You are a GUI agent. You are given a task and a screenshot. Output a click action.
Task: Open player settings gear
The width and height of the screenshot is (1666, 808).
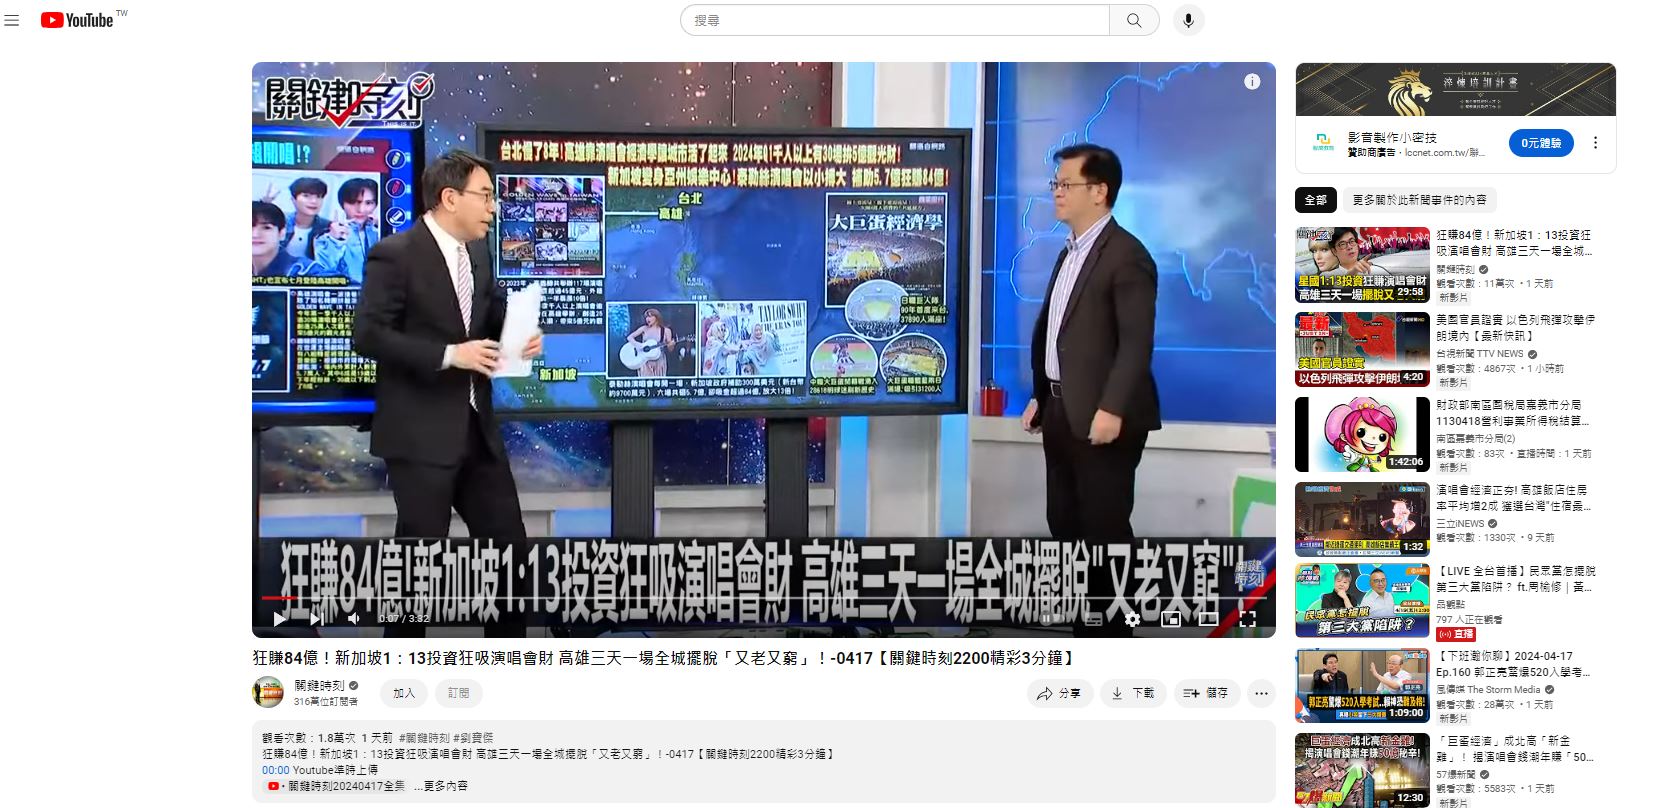1132,619
